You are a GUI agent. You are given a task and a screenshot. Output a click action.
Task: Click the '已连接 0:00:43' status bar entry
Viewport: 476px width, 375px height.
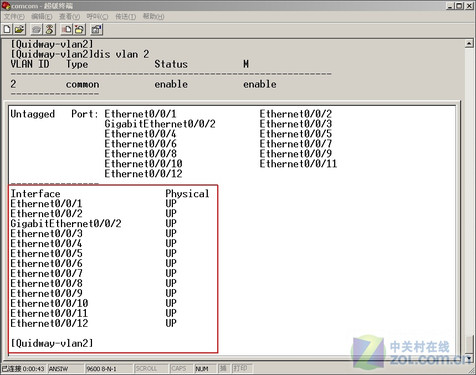click(x=23, y=369)
